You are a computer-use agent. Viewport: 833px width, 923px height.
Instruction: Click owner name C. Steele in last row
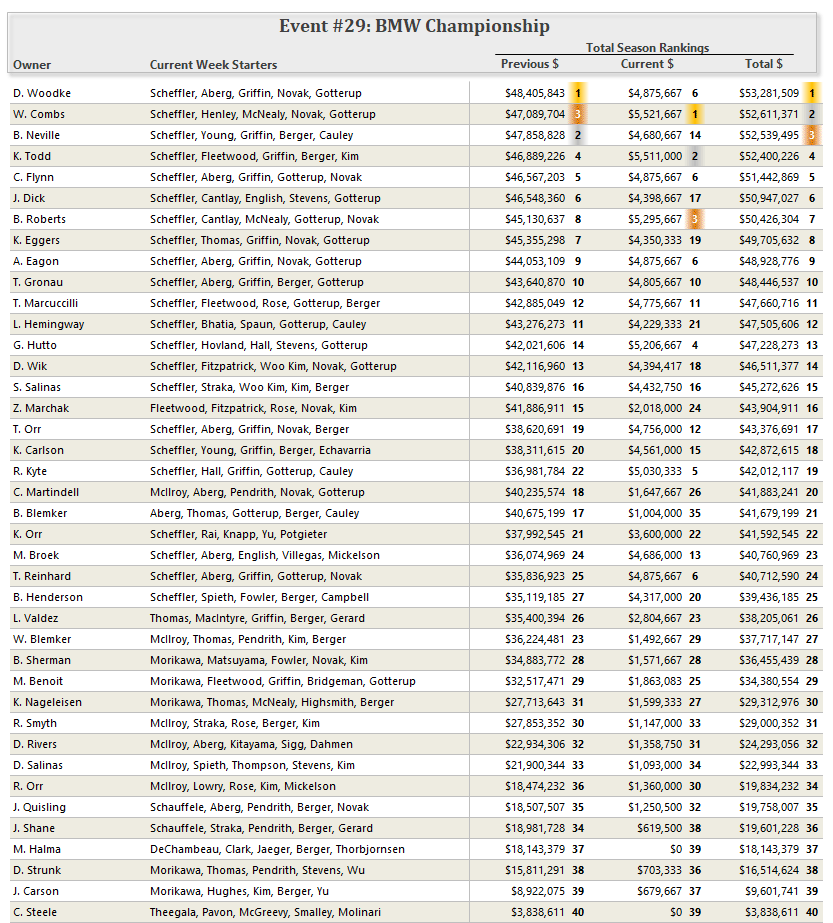pos(35,912)
